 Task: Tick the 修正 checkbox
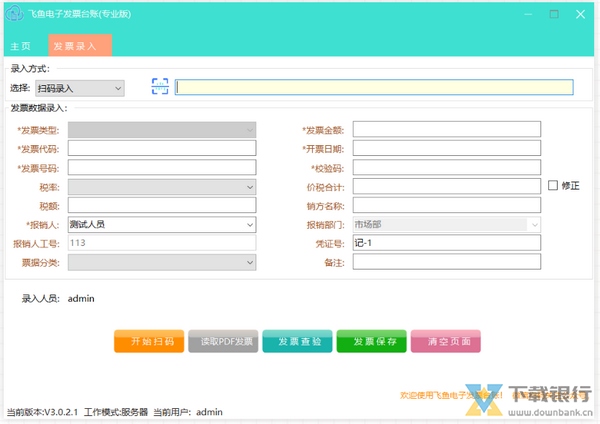coord(553,186)
